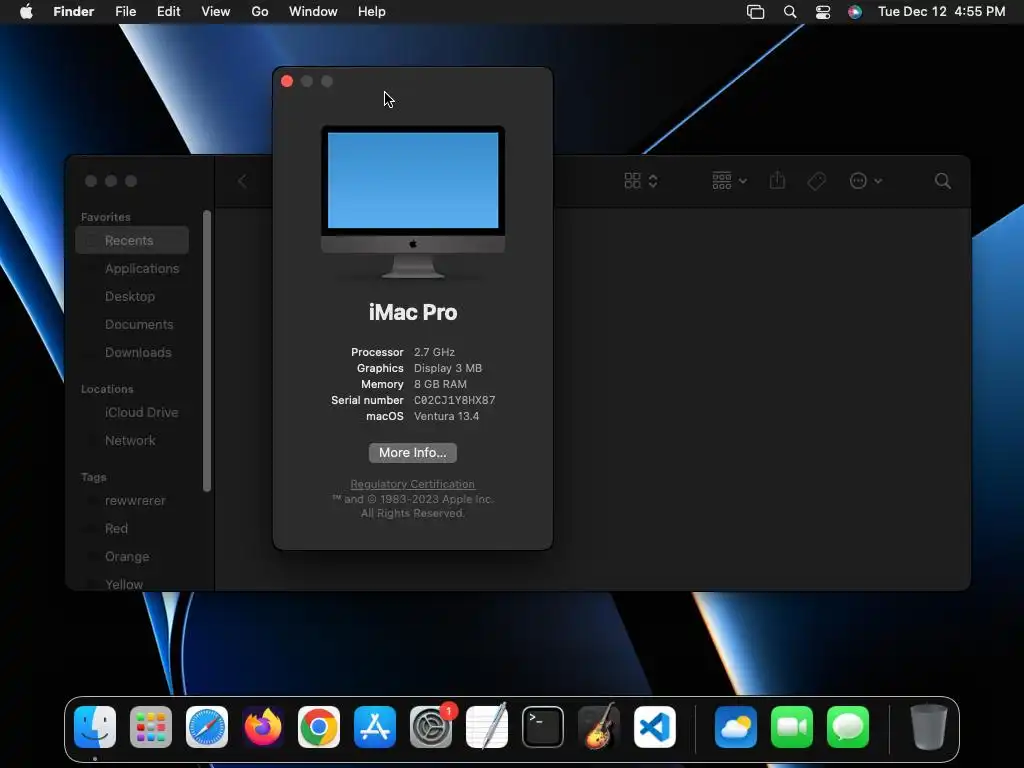The height and width of the screenshot is (768, 1024).
Task: Launch Firefox from the Dock
Action: point(263,727)
